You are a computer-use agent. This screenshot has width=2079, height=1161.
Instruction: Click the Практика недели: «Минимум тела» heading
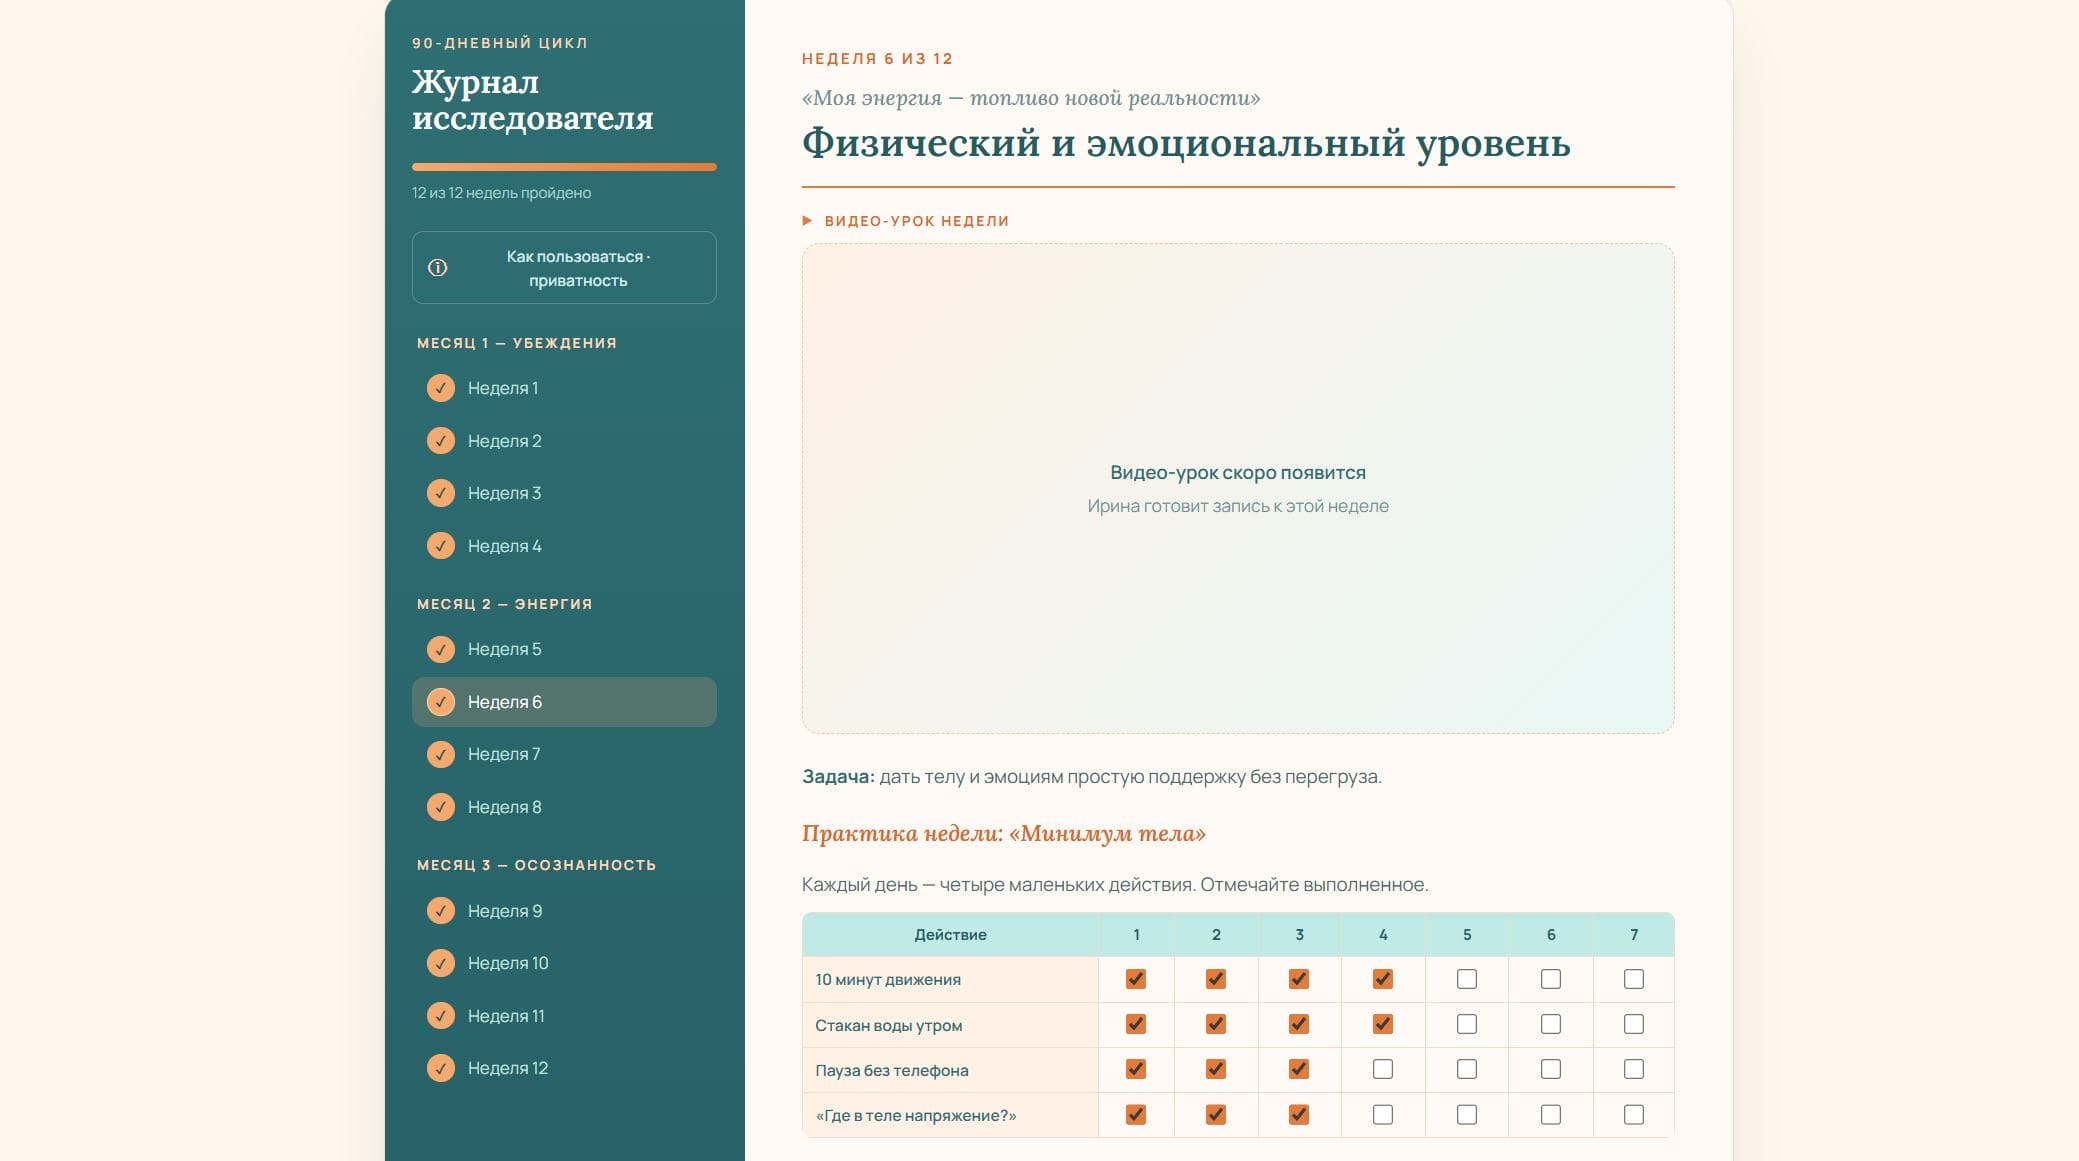(x=1004, y=834)
